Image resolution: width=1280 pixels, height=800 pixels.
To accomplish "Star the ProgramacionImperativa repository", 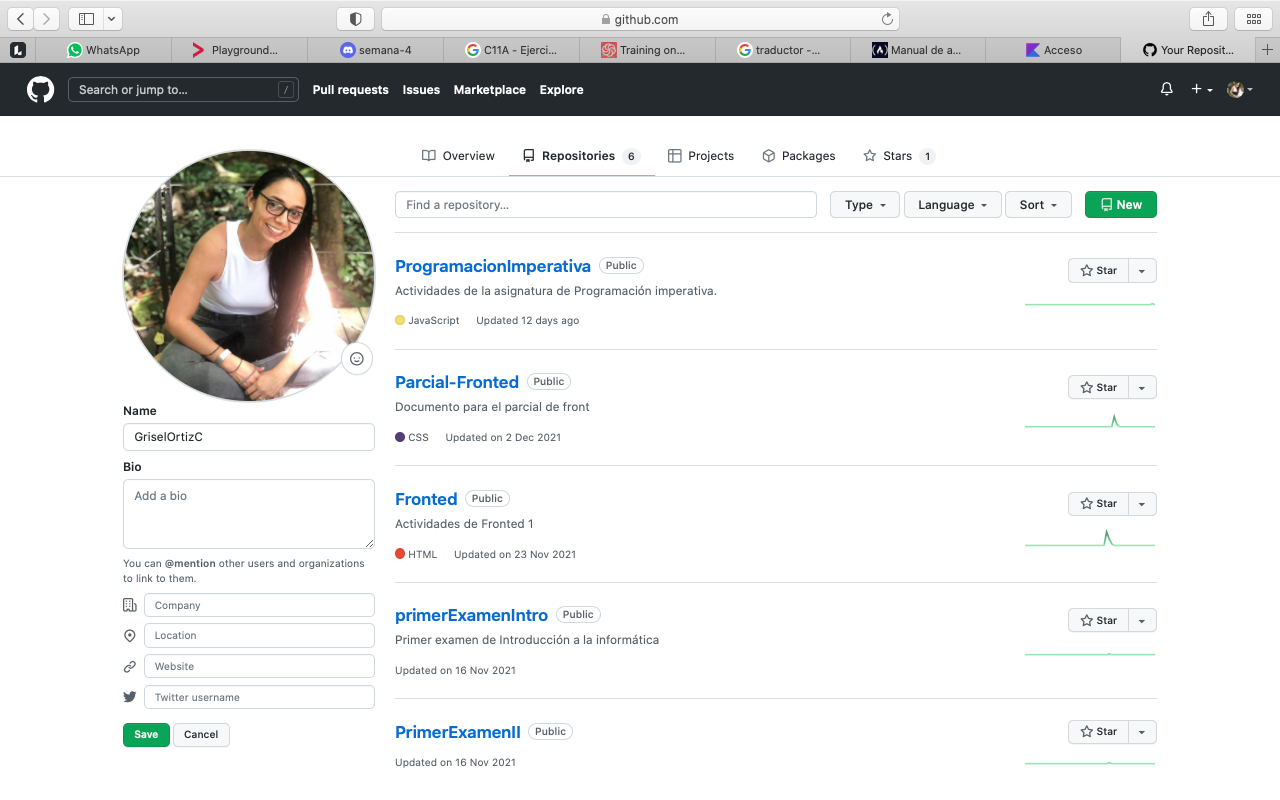I will (x=1098, y=271).
